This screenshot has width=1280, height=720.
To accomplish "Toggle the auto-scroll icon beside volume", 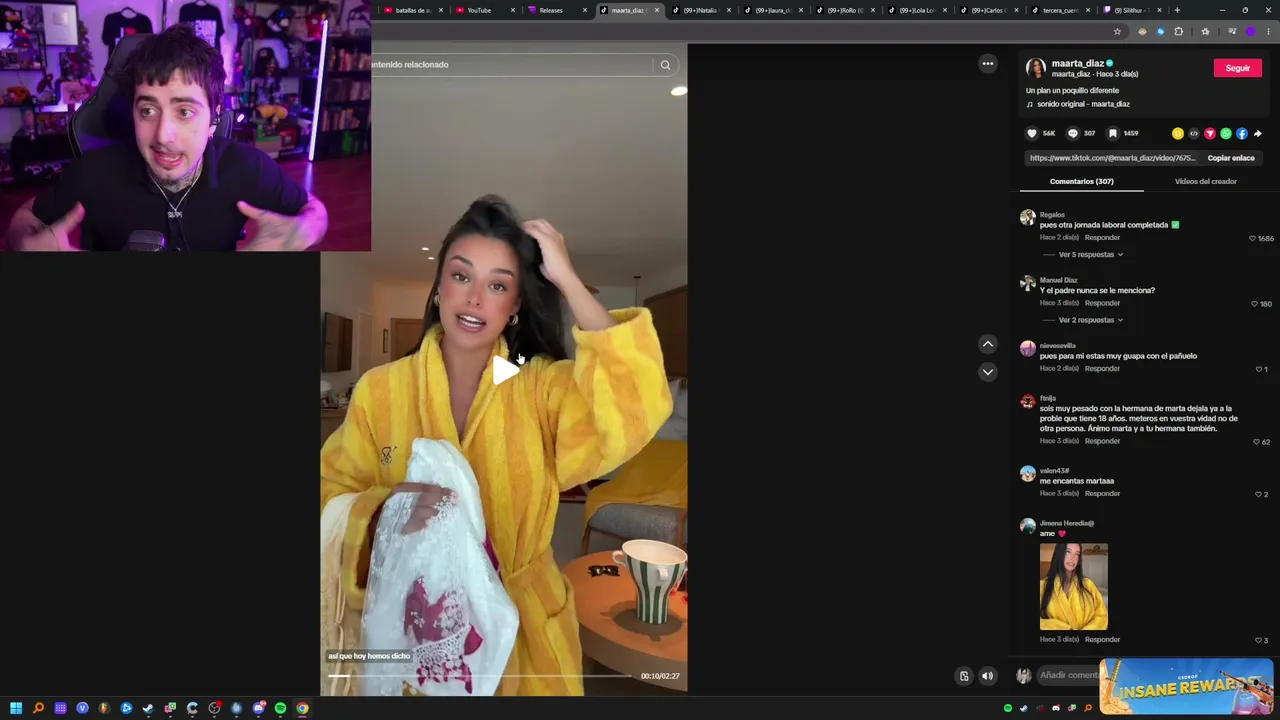I will pyautogui.click(x=964, y=676).
